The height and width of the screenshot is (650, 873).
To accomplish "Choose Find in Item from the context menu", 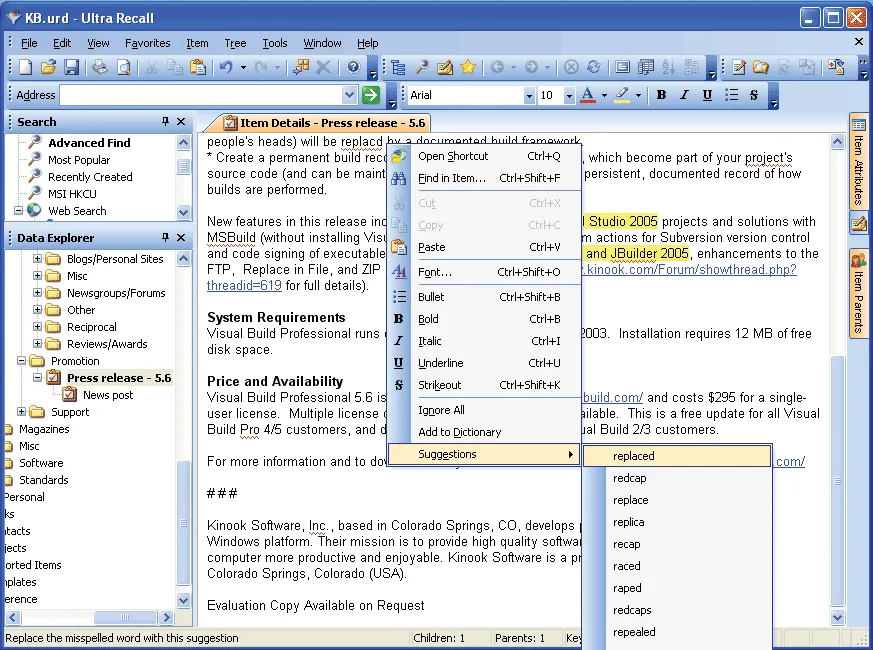I will coord(484,178).
